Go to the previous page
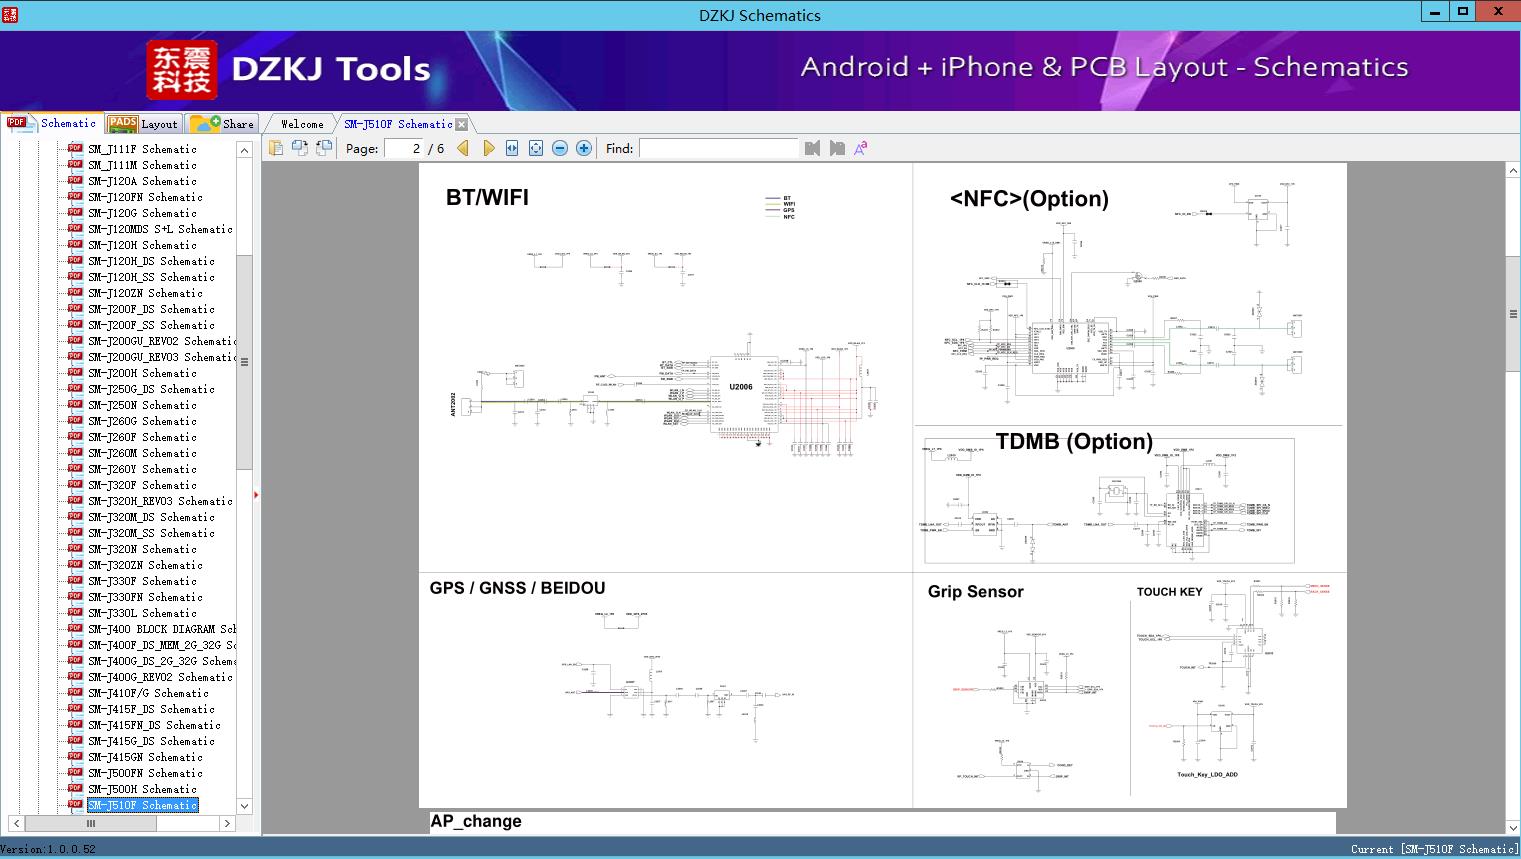 (463, 148)
